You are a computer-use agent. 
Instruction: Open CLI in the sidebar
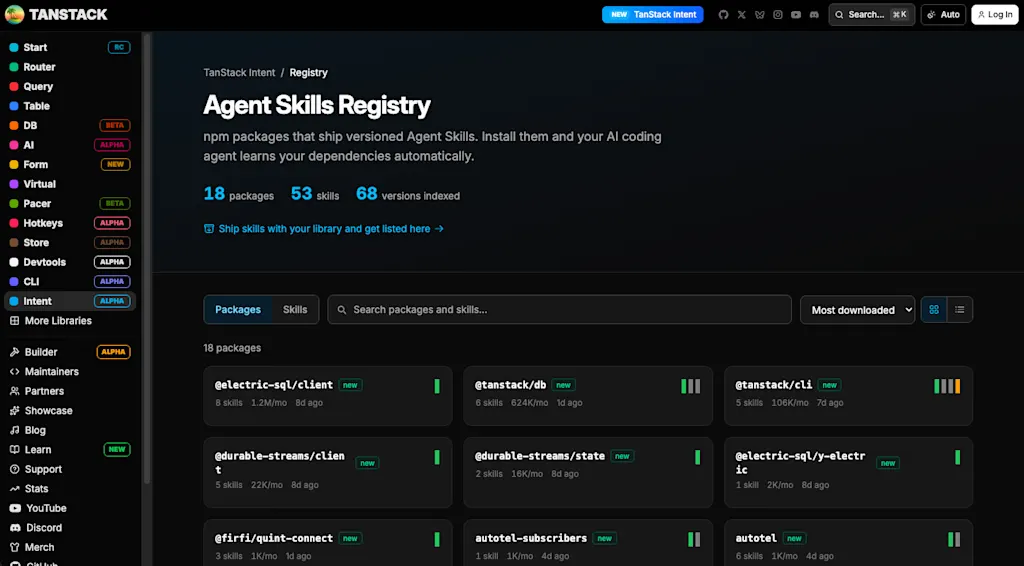[x=70, y=281]
